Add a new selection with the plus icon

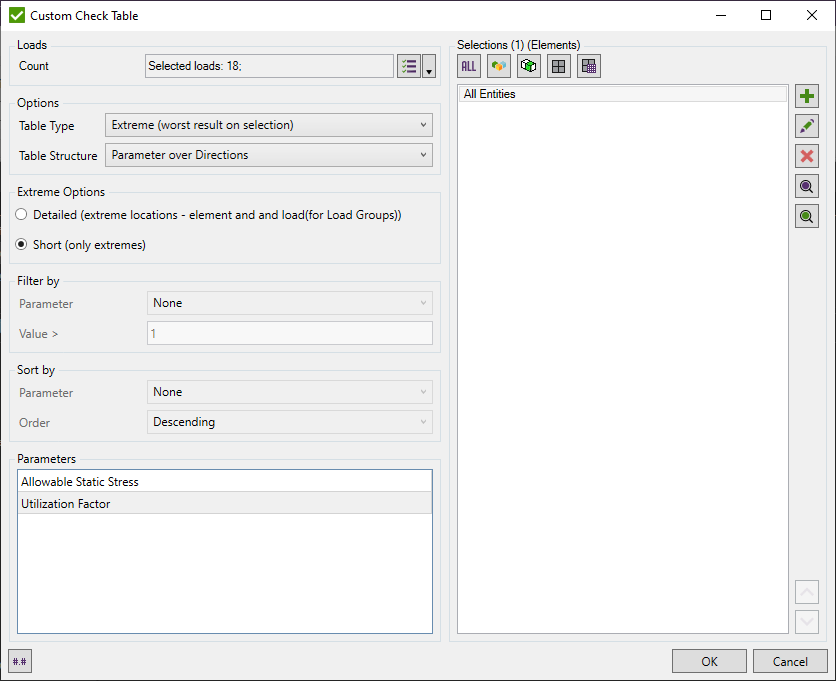(x=807, y=96)
